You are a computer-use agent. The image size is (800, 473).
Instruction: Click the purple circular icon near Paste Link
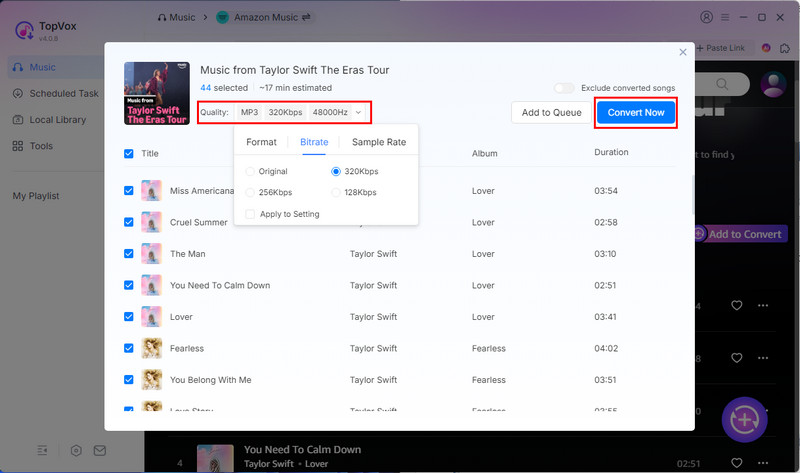tap(766, 48)
